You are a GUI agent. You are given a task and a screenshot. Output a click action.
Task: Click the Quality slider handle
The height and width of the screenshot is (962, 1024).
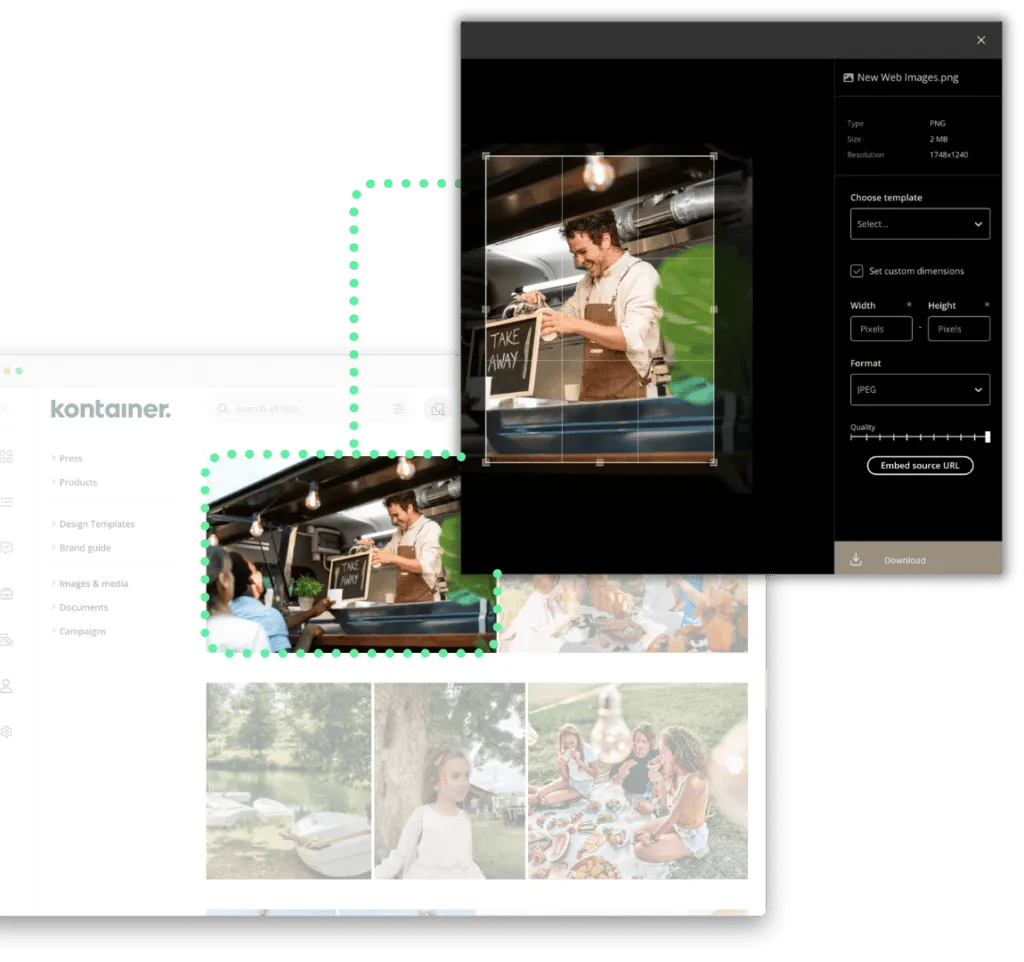(x=987, y=437)
